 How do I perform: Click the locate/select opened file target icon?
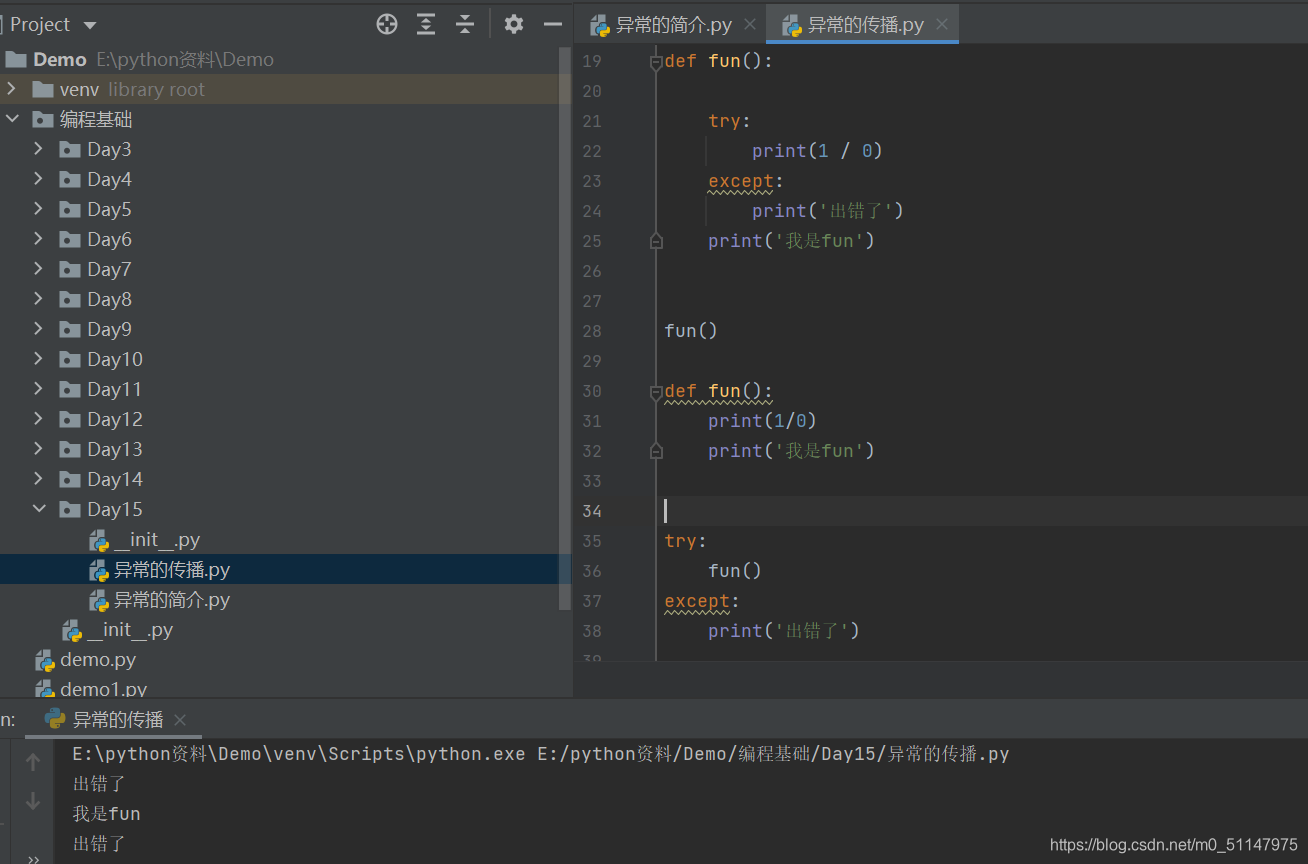[x=387, y=24]
